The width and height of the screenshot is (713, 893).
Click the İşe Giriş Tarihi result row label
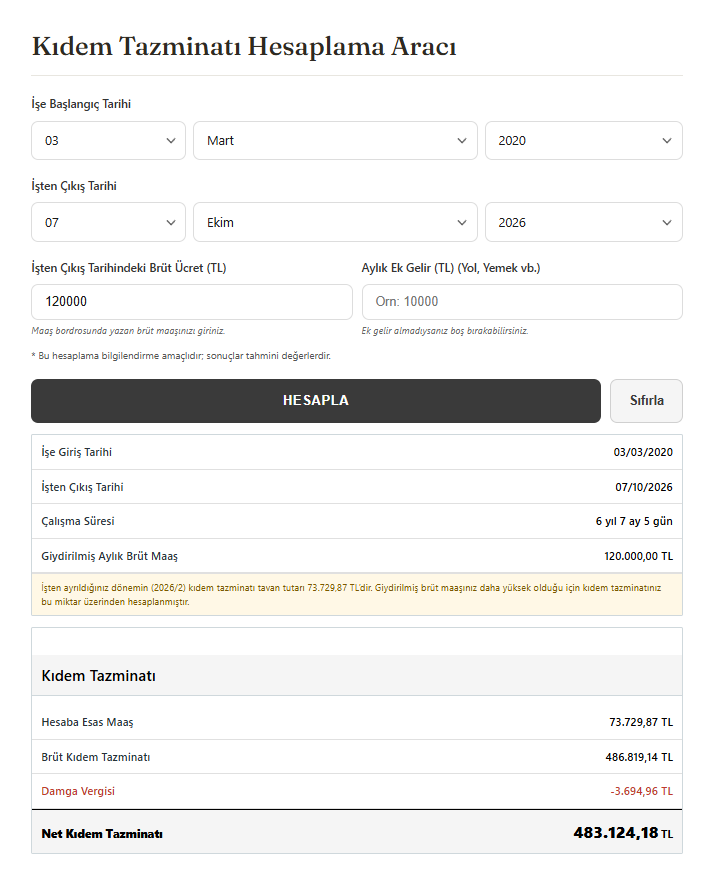coord(76,452)
